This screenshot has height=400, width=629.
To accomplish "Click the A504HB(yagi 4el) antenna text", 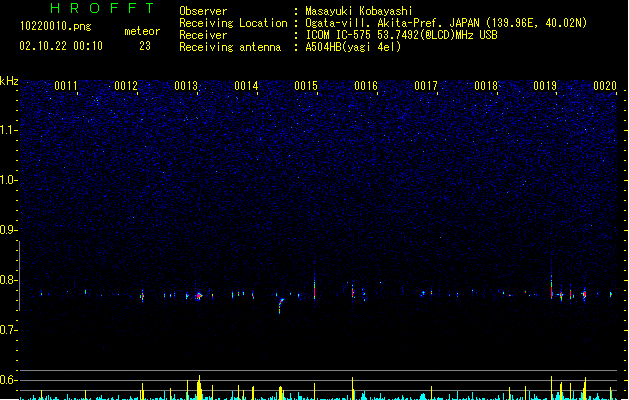I will (353, 47).
